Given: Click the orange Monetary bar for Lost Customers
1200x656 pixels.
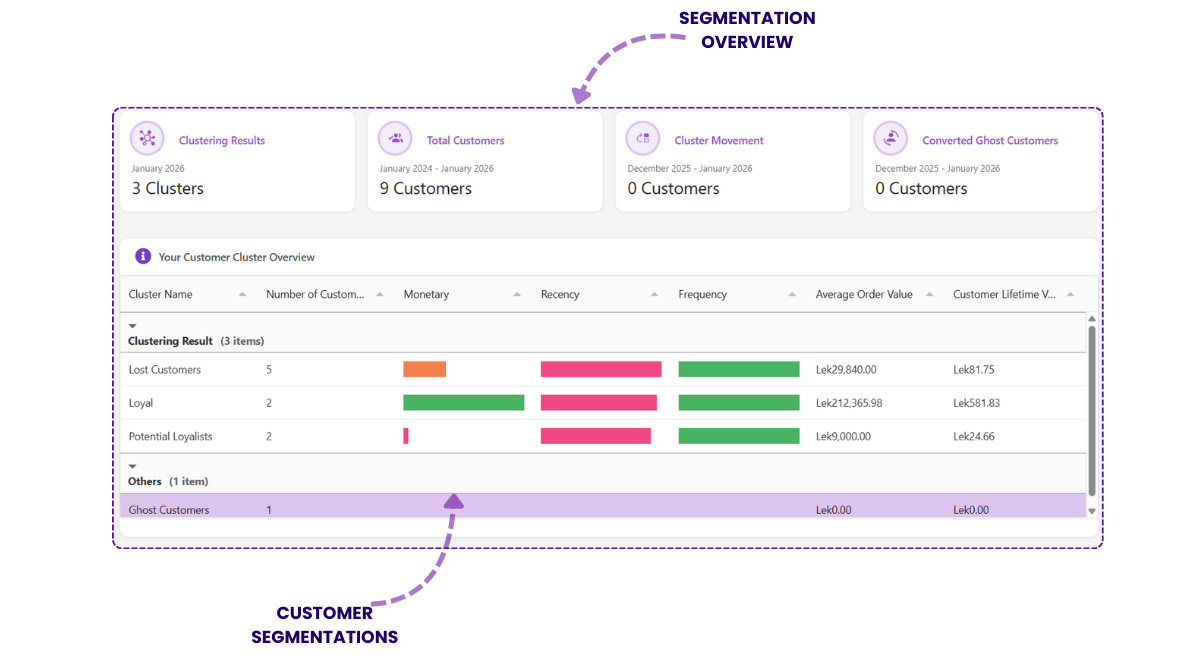Looking at the screenshot, I should click(x=425, y=368).
